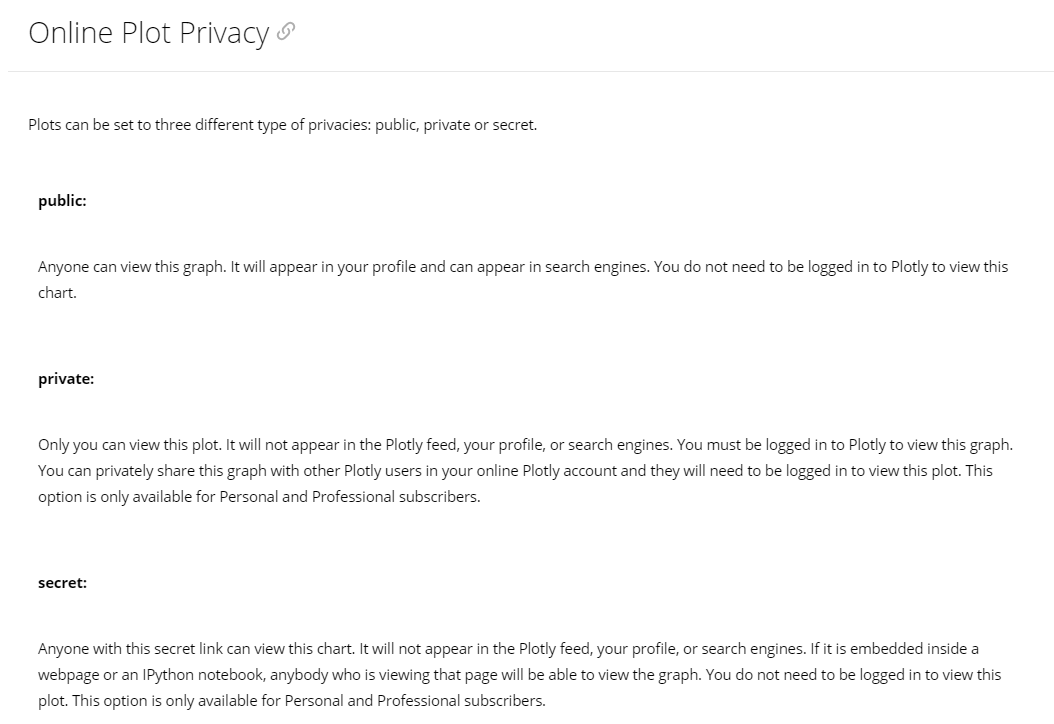Click the intro sentence about three privacy types
Image resolution: width=1054 pixels, height=724 pixels.
tap(282, 125)
